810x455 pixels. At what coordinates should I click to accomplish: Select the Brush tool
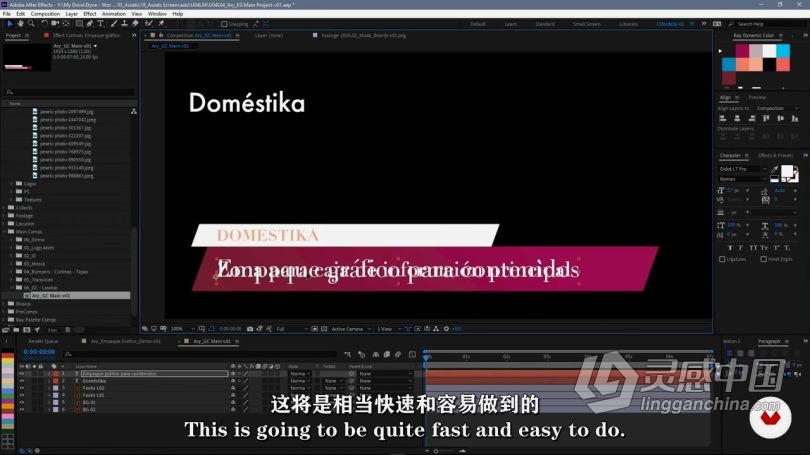114,24
